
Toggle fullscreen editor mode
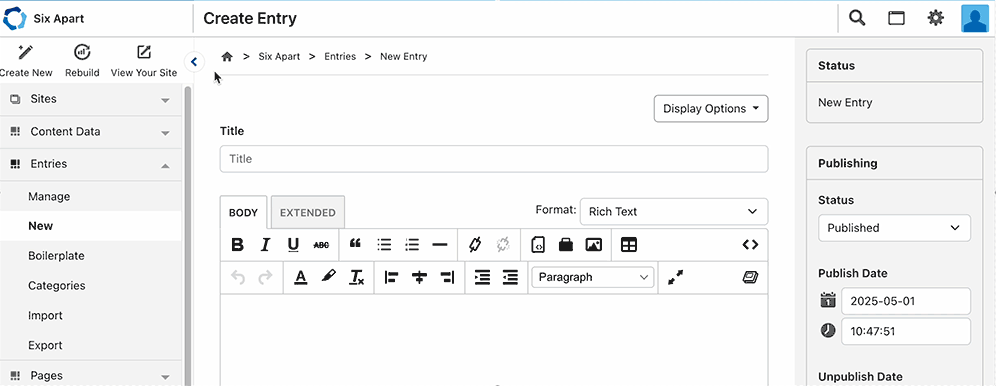point(675,277)
